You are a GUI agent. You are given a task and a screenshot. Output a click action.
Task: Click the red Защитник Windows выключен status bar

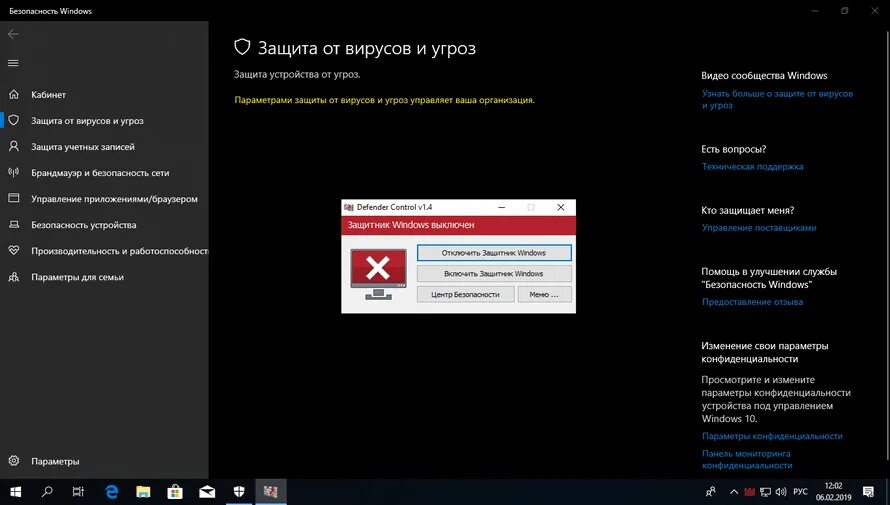coord(459,225)
